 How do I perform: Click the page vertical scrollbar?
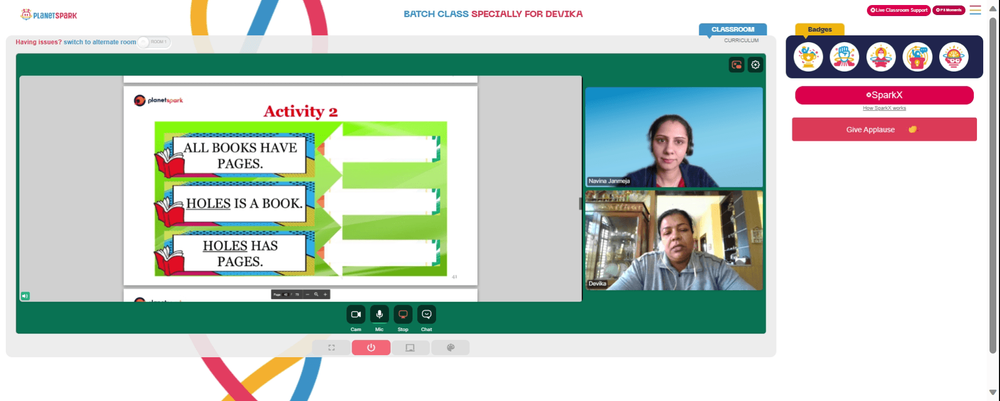pos(992,186)
